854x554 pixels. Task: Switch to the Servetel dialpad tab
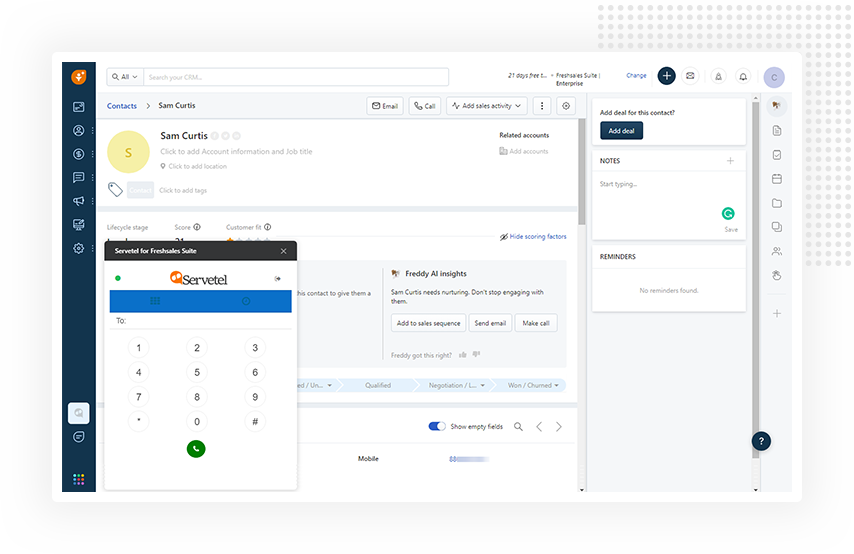(155, 301)
